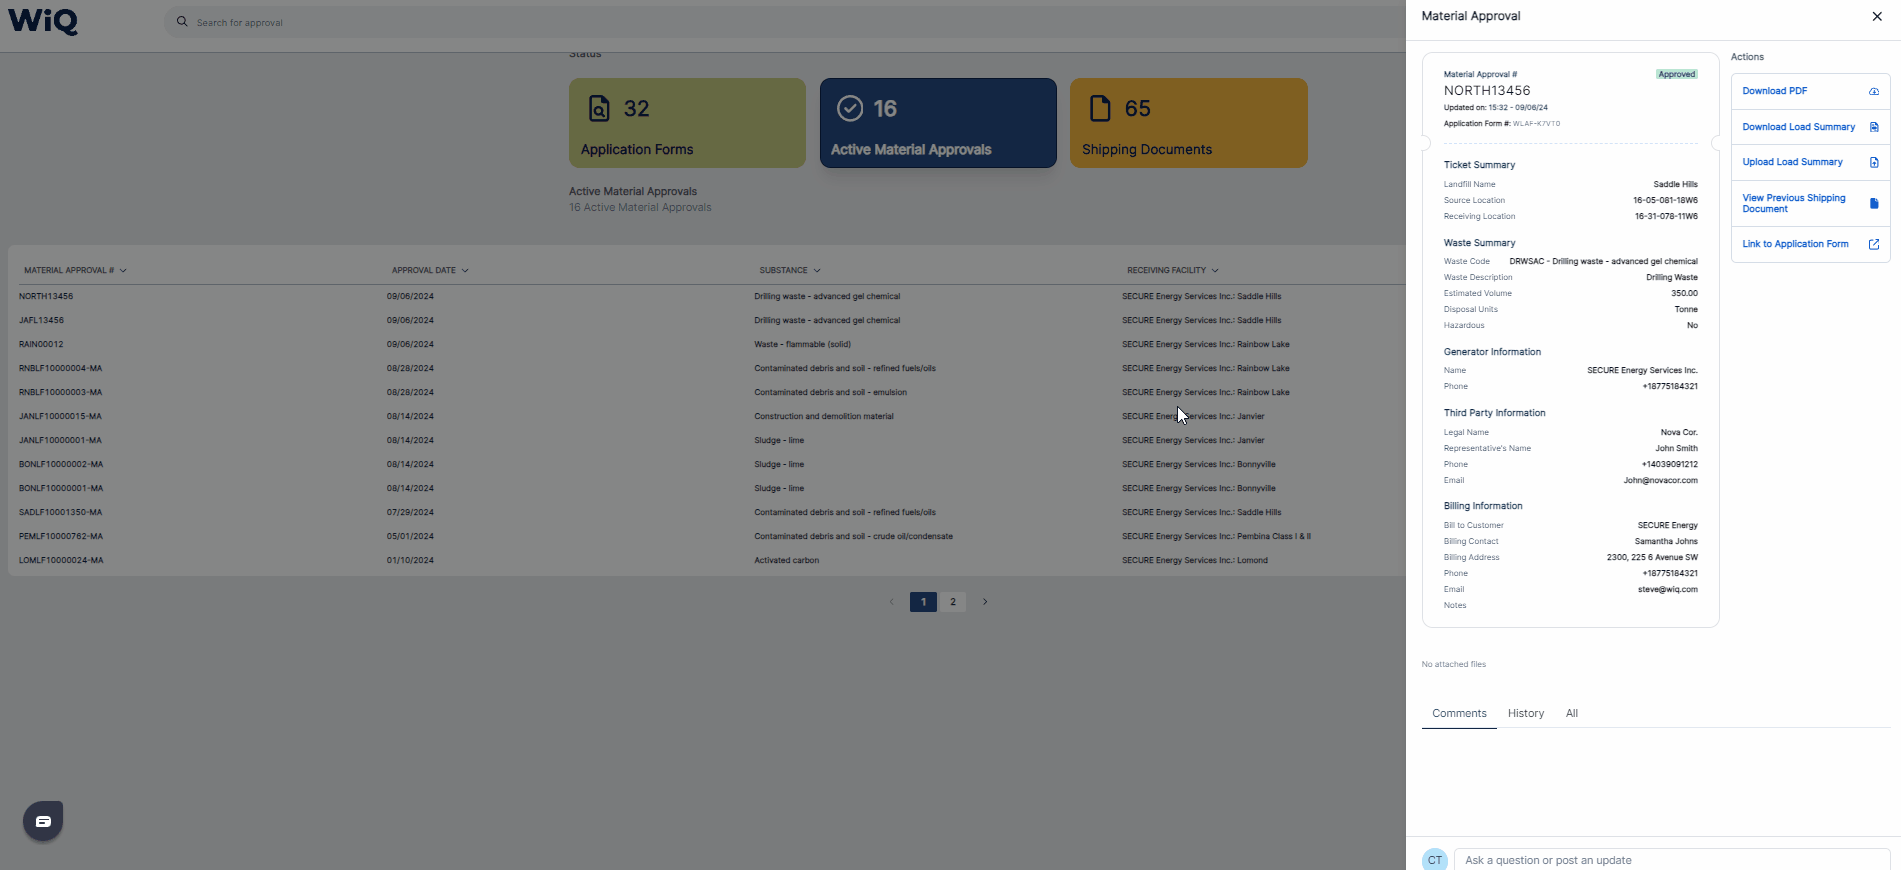Click the external link icon for Application Form

click(x=1874, y=244)
